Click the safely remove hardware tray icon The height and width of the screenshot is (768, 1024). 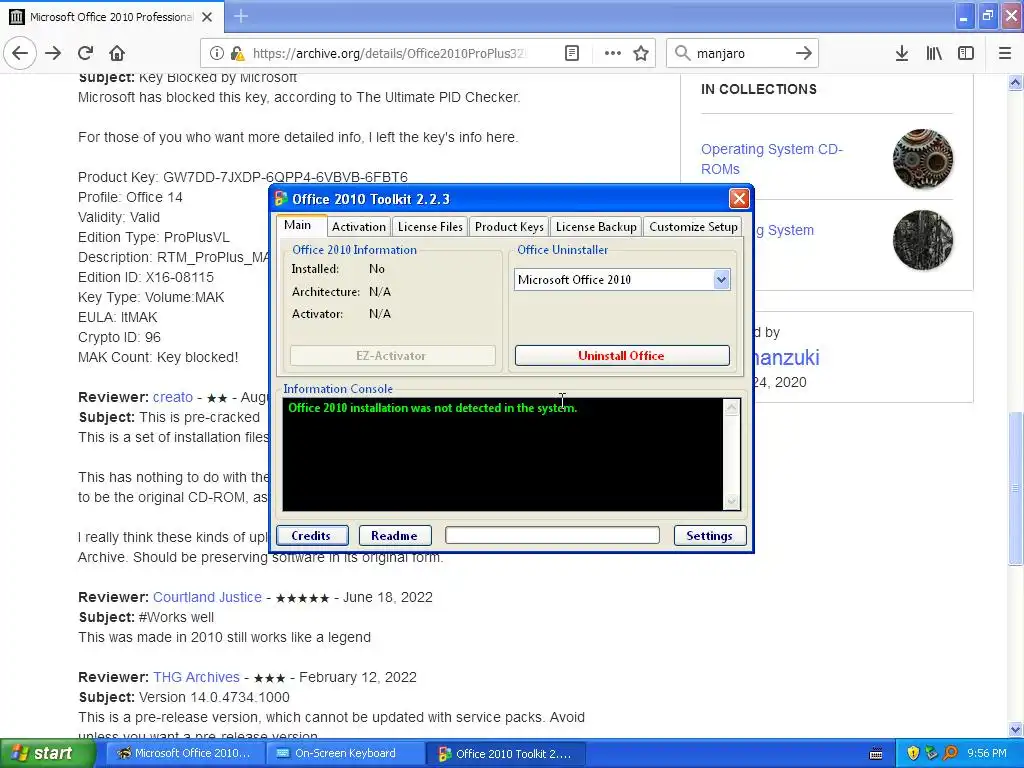click(931, 754)
